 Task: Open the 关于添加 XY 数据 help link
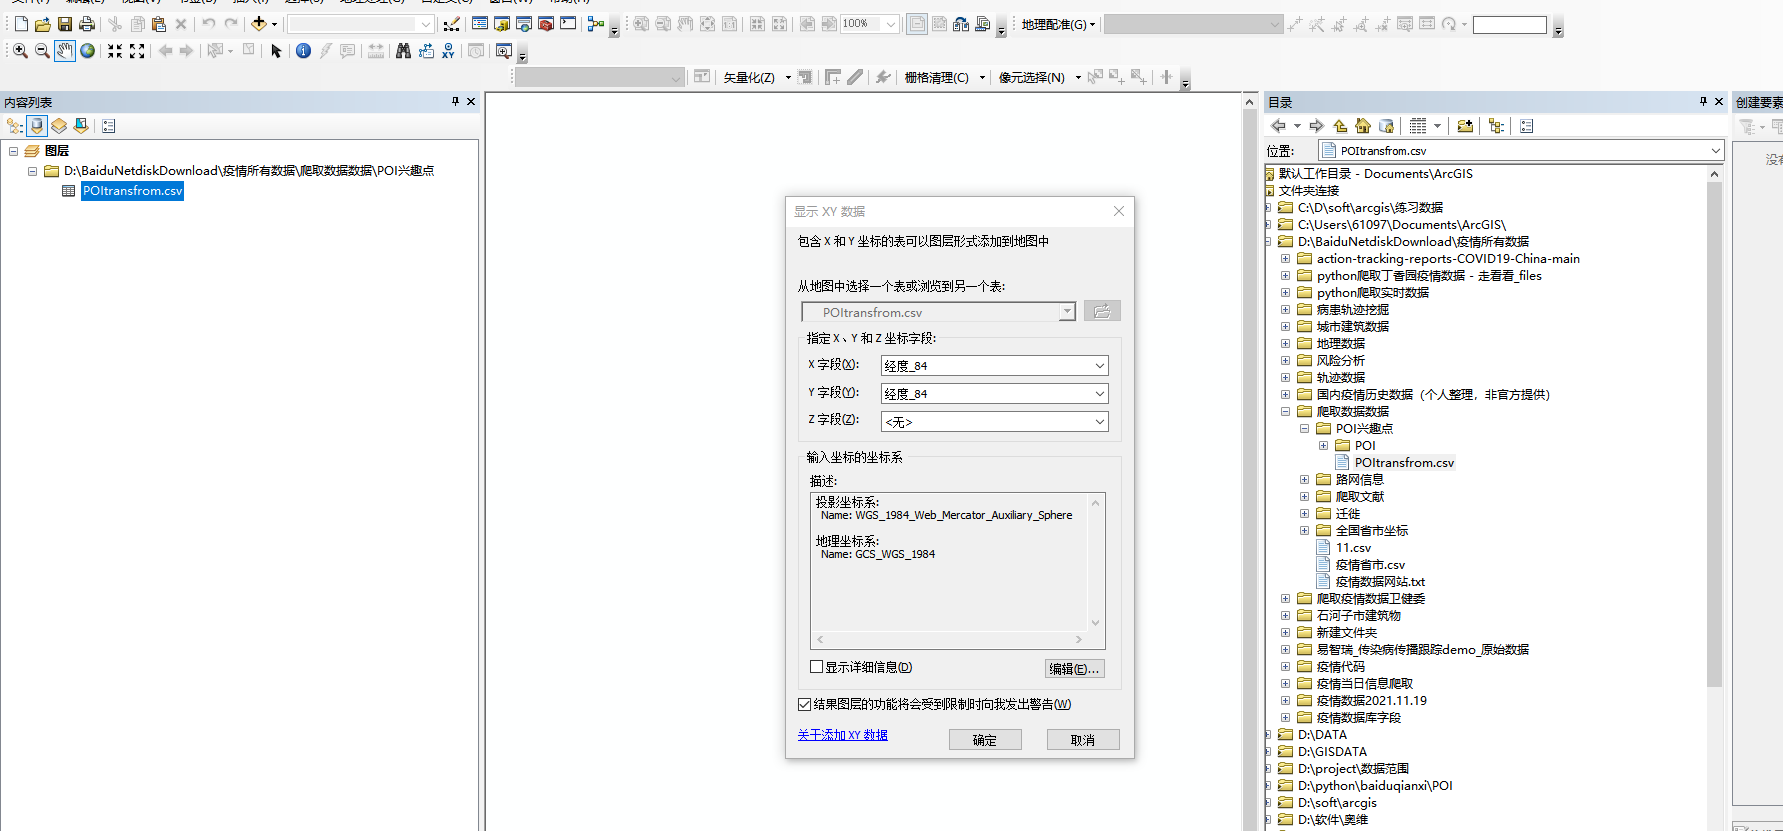click(843, 735)
